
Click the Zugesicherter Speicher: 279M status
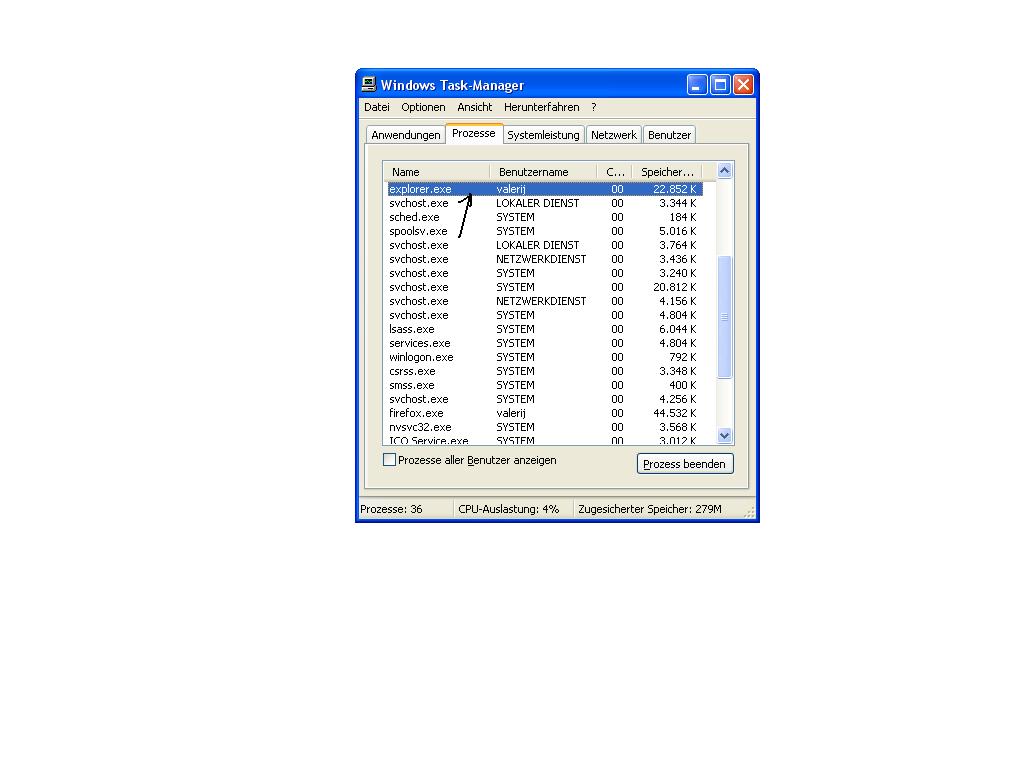660,509
